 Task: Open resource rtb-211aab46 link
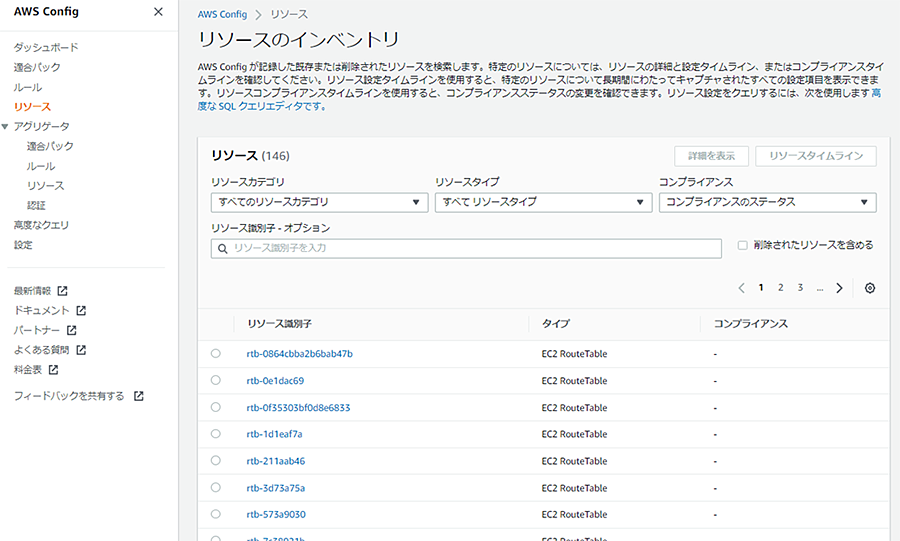click(276, 461)
